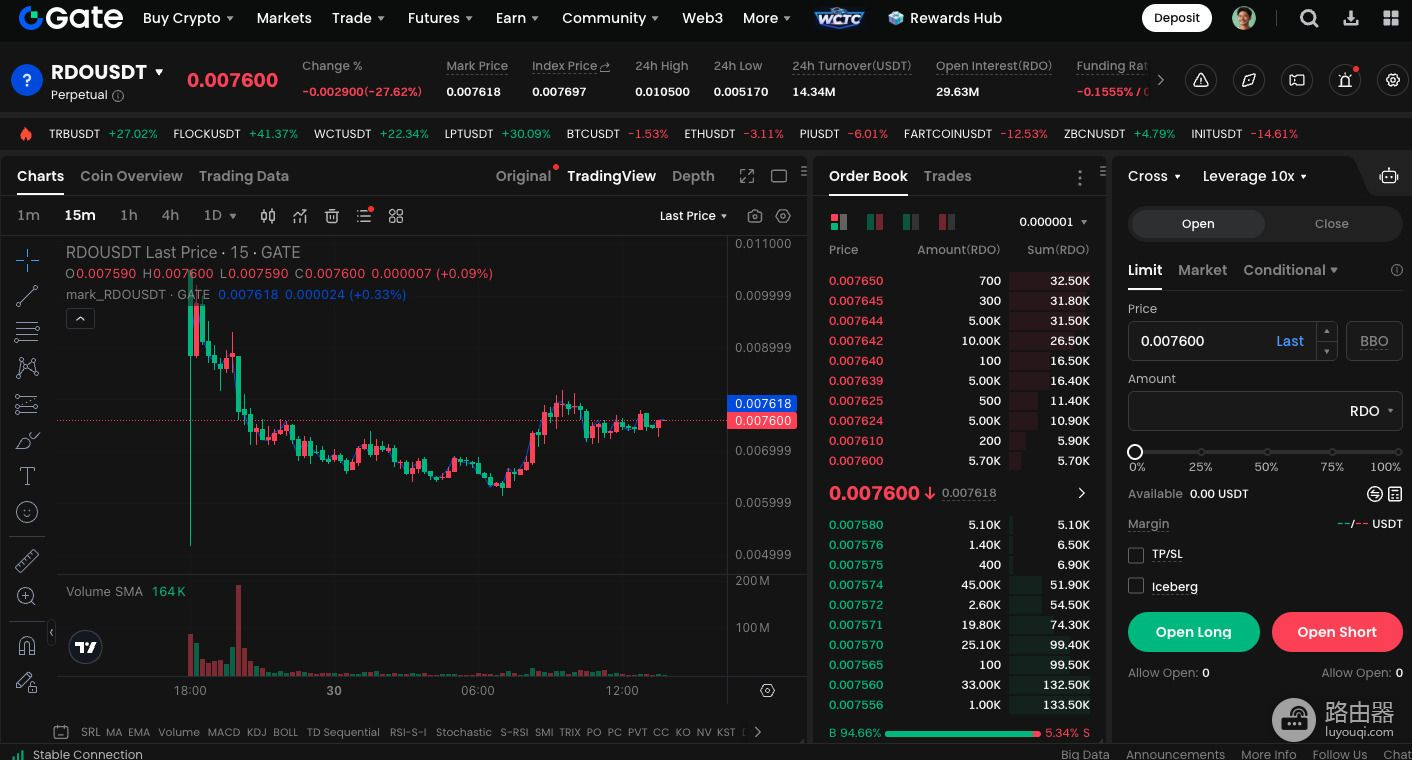Open order book precision 0.000001 dropdown
This screenshot has height=760, width=1412.
pos(1053,222)
